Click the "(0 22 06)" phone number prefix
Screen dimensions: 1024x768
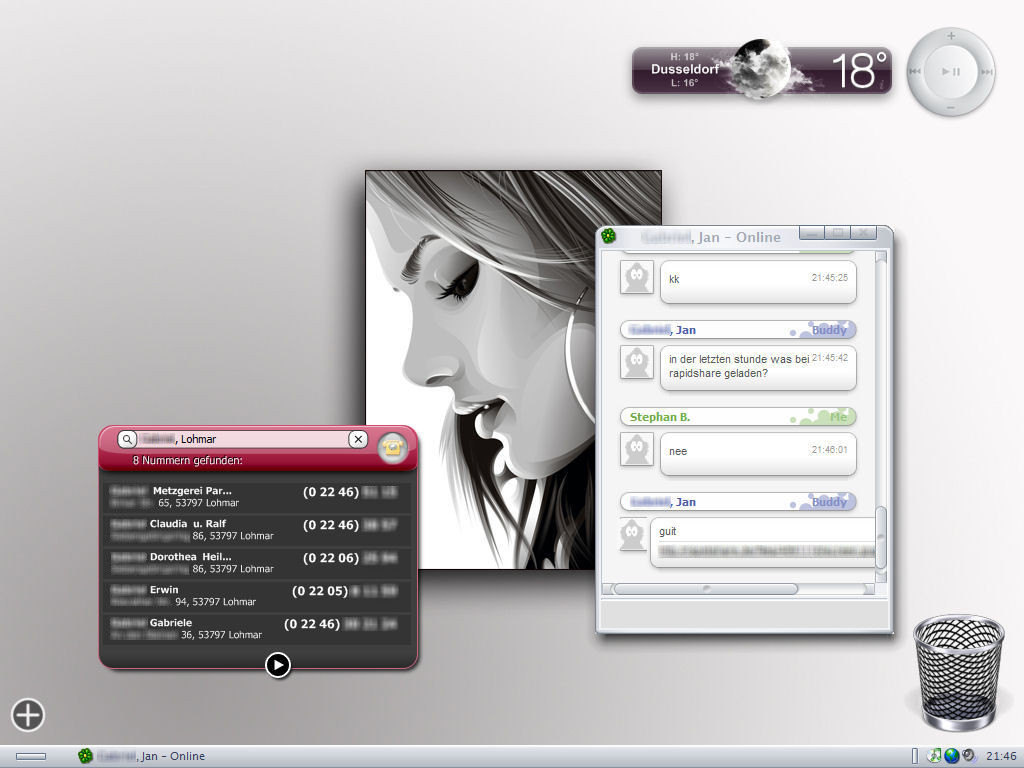point(331,558)
